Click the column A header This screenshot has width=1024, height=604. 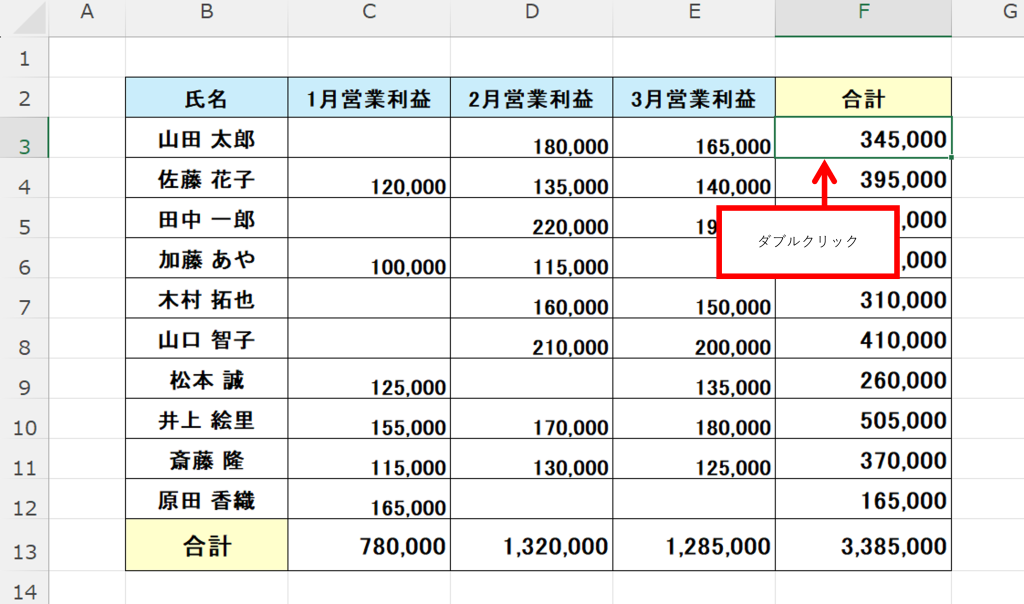[86, 12]
